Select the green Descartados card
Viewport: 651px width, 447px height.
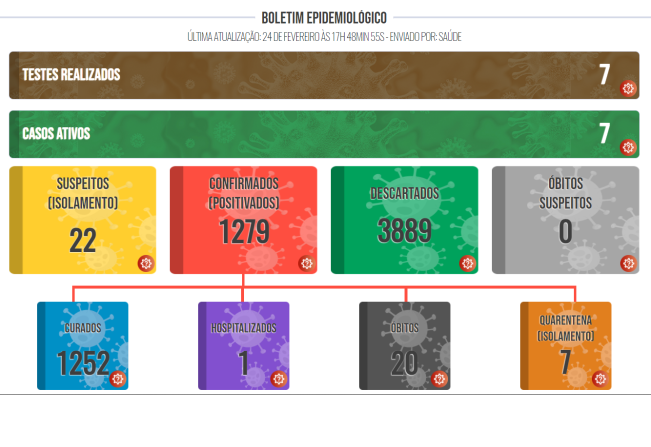(404, 220)
